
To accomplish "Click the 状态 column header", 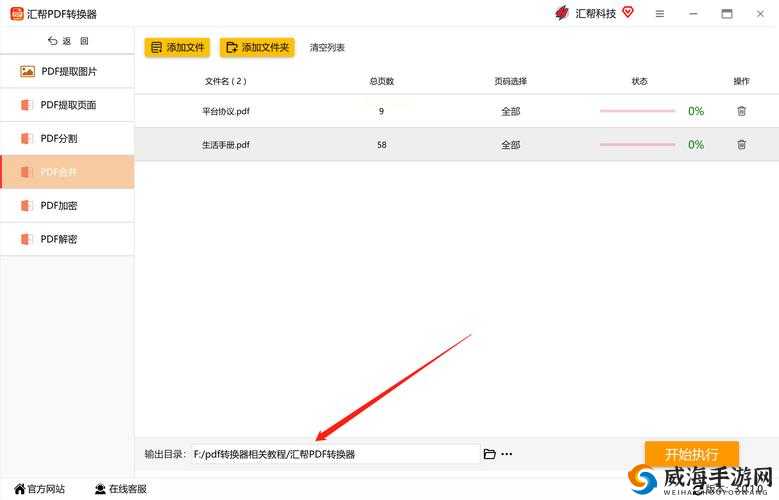I will pos(639,81).
